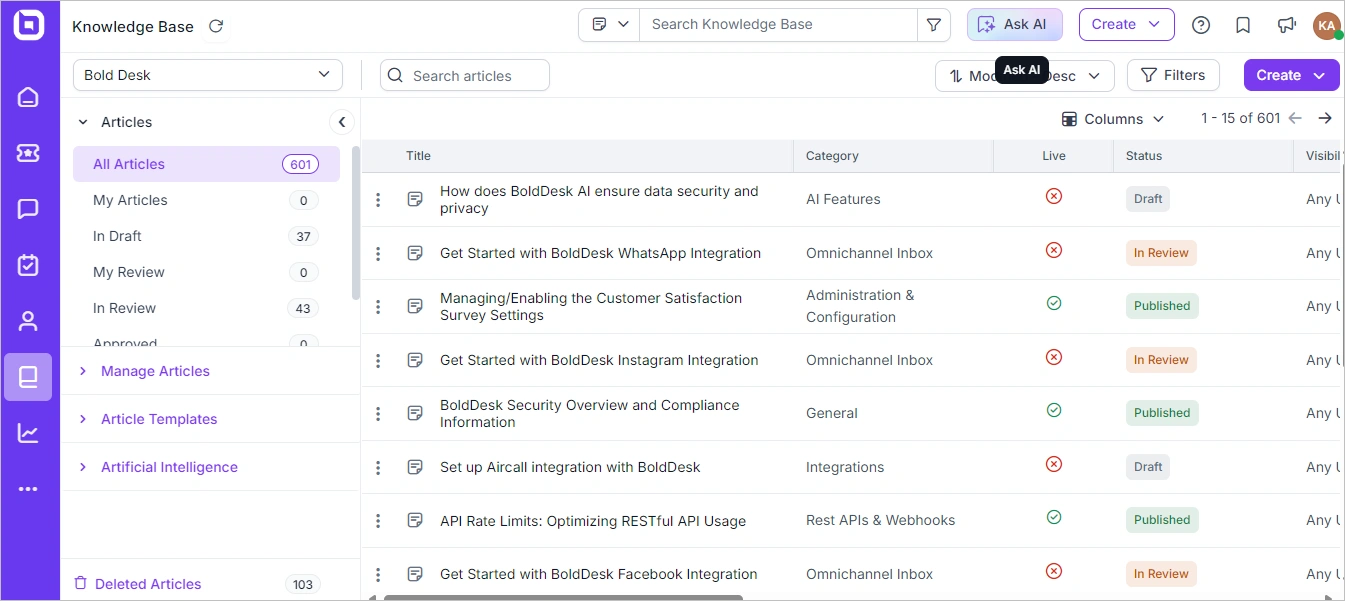Image resolution: width=1345 pixels, height=601 pixels.
Task: Open row menu for Customer Satisfaction Survey article
Action: pyautogui.click(x=378, y=307)
